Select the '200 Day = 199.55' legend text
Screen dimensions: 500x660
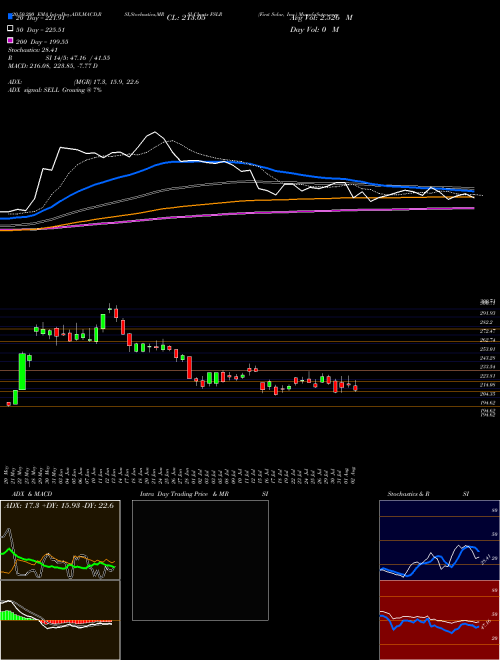[42, 42]
